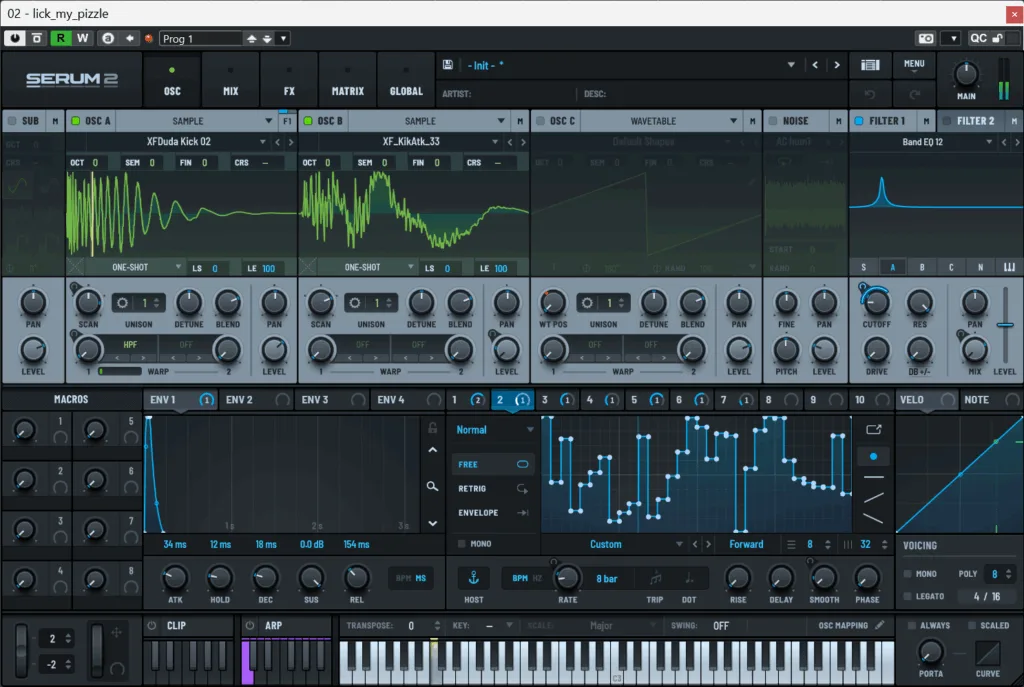Click the OSC Mapping pencil icon
The image size is (1024, 687).
(880, 625)
